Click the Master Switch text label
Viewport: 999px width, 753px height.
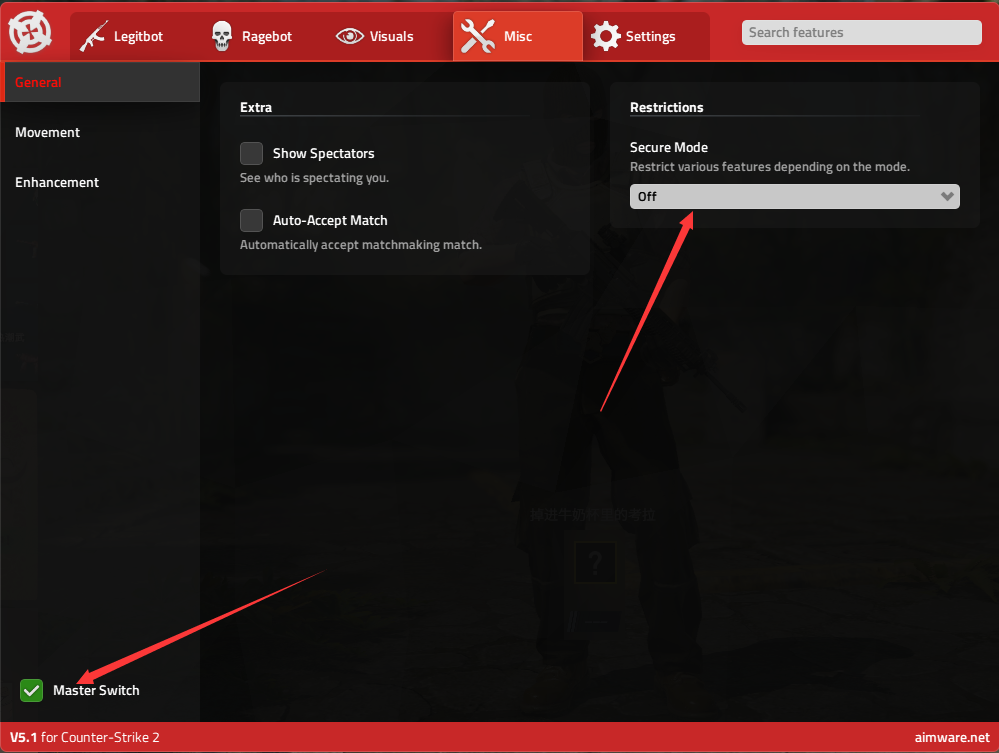[x=96, y=691]
